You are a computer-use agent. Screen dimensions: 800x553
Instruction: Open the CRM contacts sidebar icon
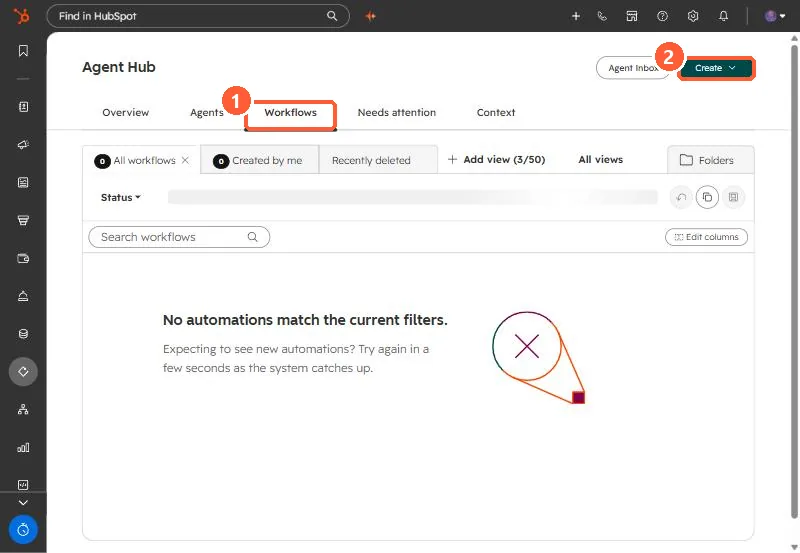(23, 107)
